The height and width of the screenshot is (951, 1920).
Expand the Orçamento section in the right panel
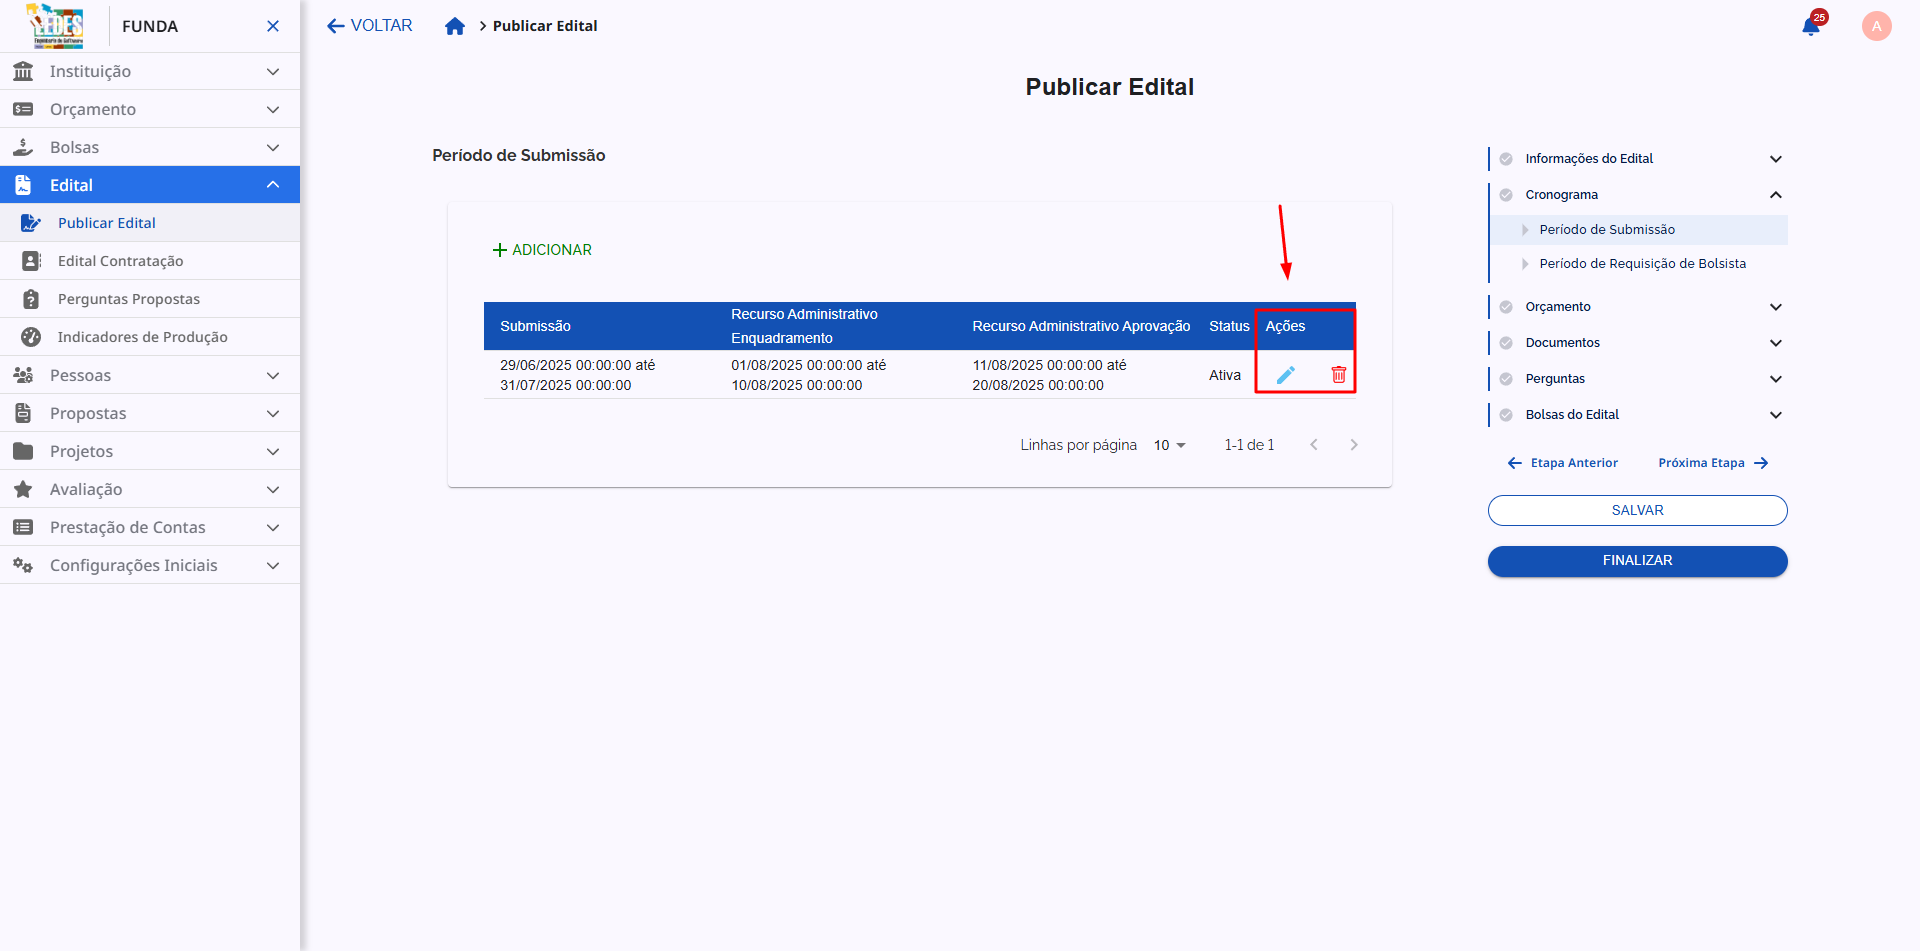1777,307
